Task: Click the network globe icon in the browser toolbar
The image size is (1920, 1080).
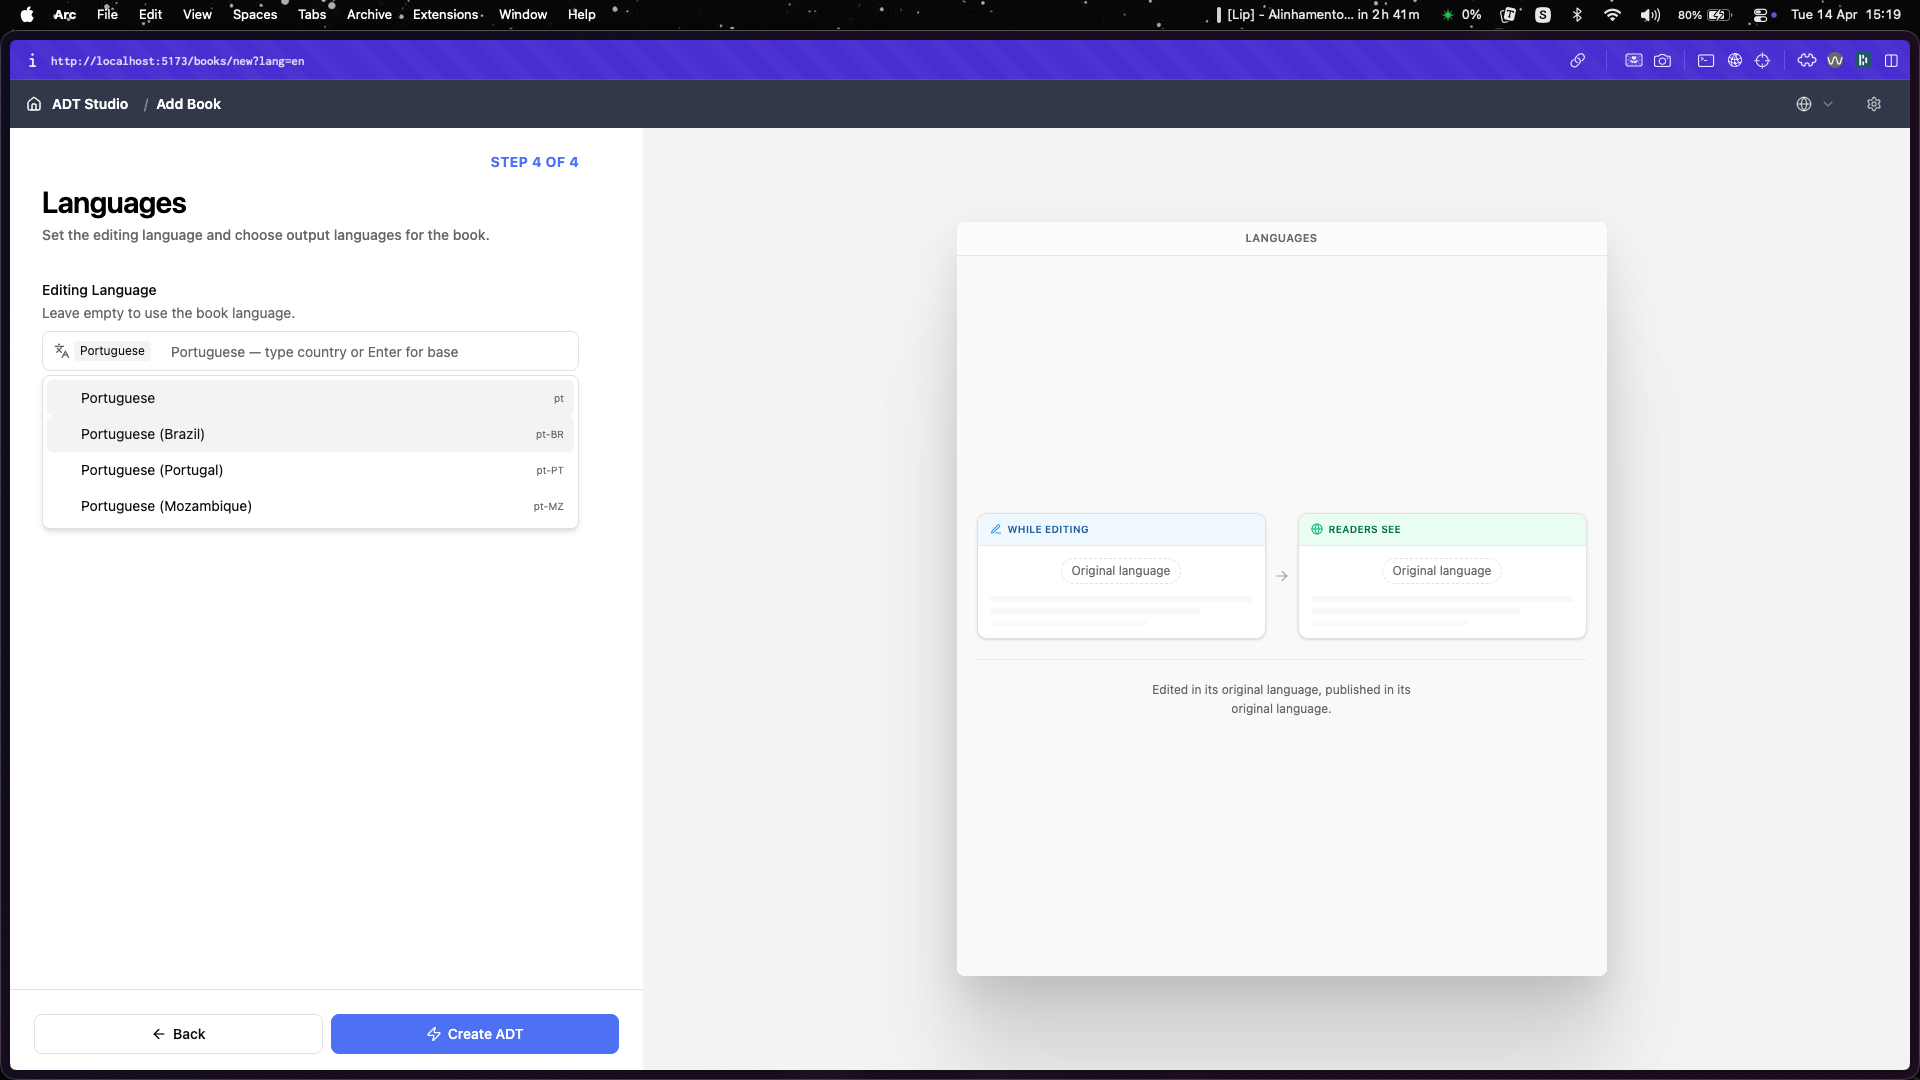Action: [1735, 61]
